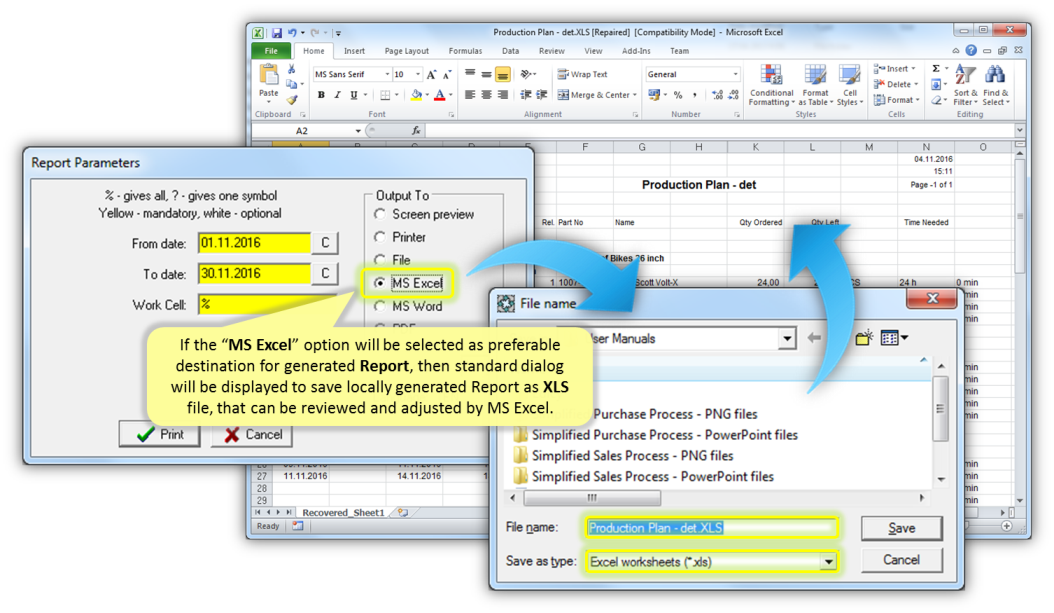The height and width of the screenshot is (613, 1054).
Task: Switch to the Page Layout ribbon tab
Action: coord(407,51)
